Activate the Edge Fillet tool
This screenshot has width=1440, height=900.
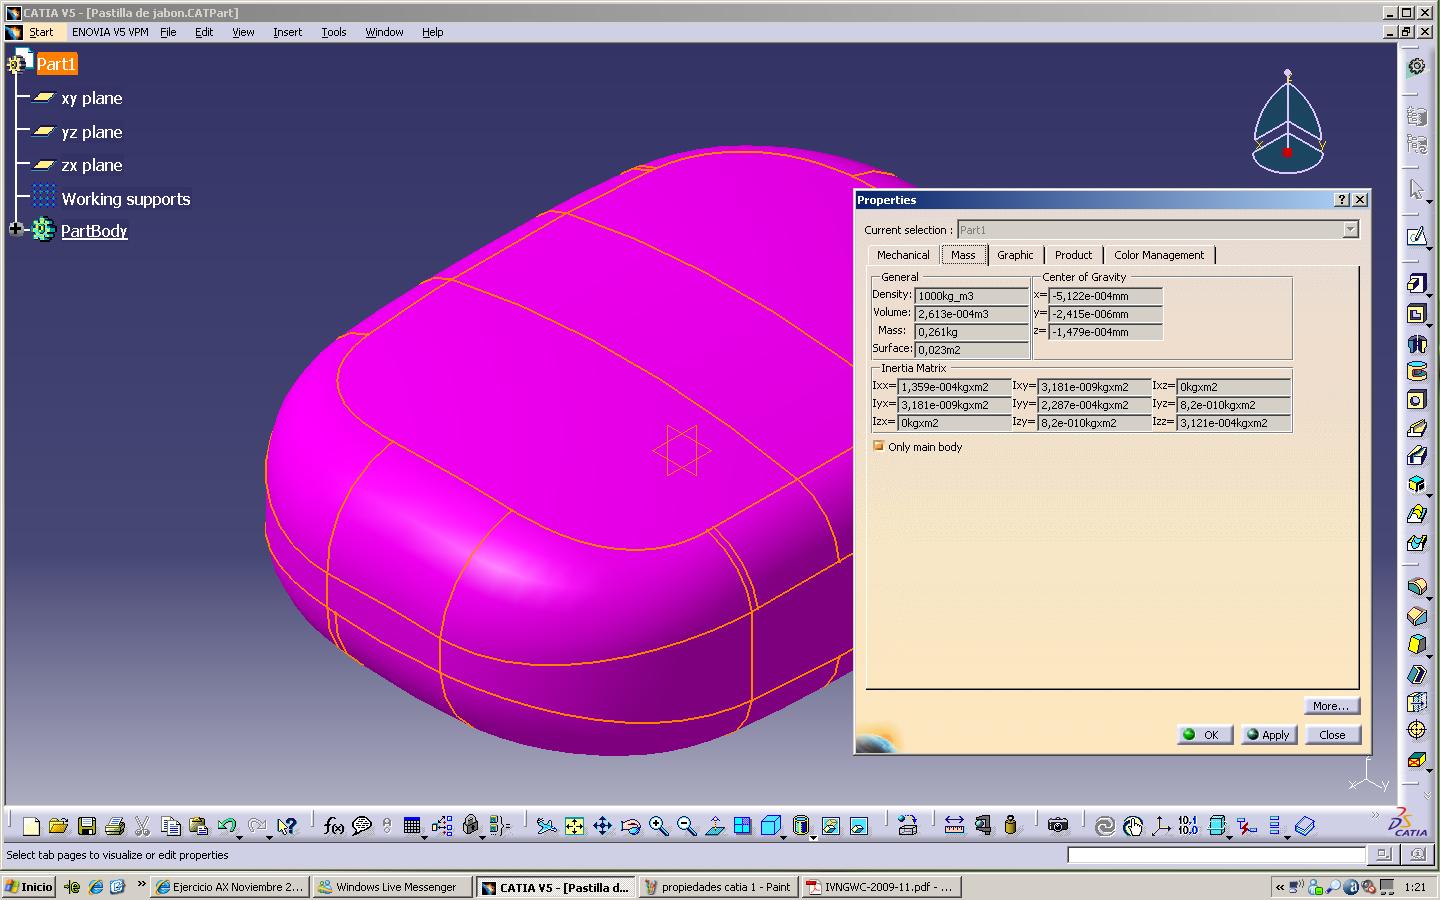point(1416,586)
